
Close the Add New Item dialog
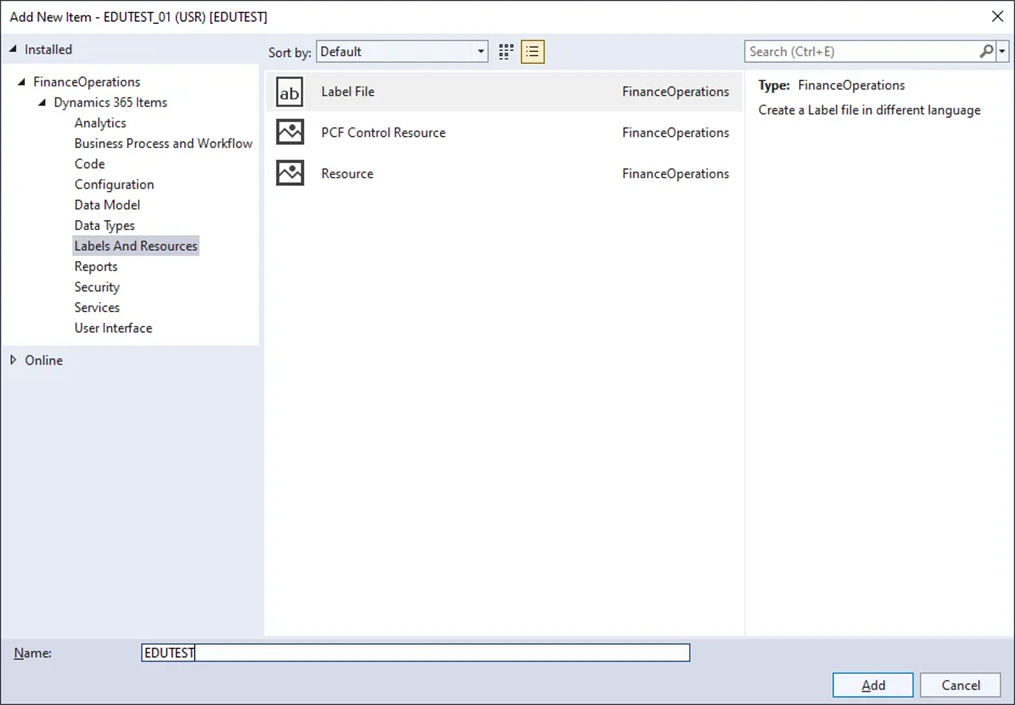pyautogui.click(x=998, y=16)
